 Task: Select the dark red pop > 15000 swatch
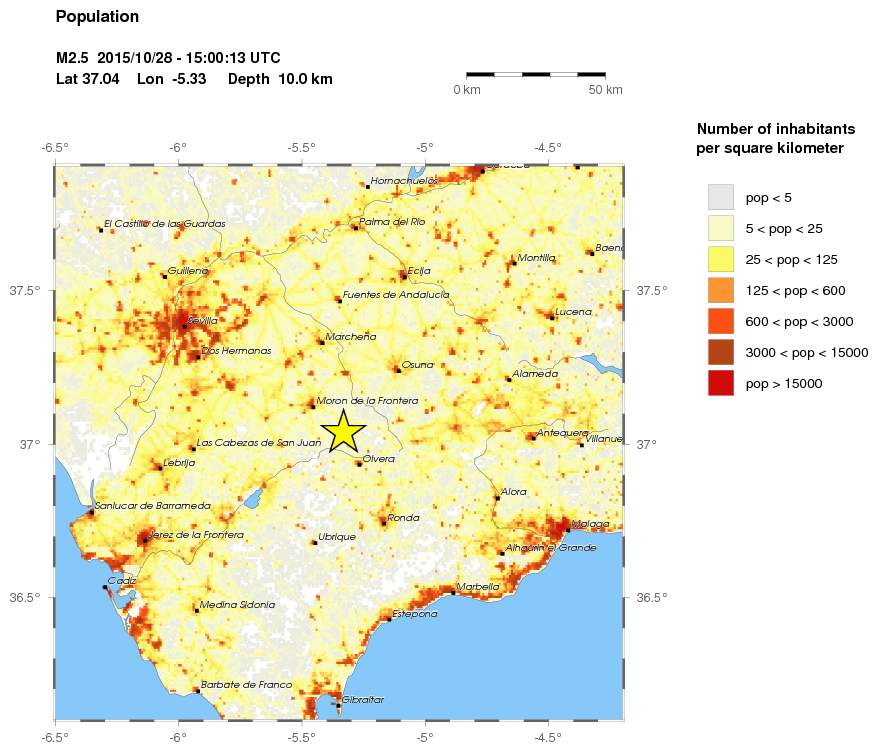[720, 383]
